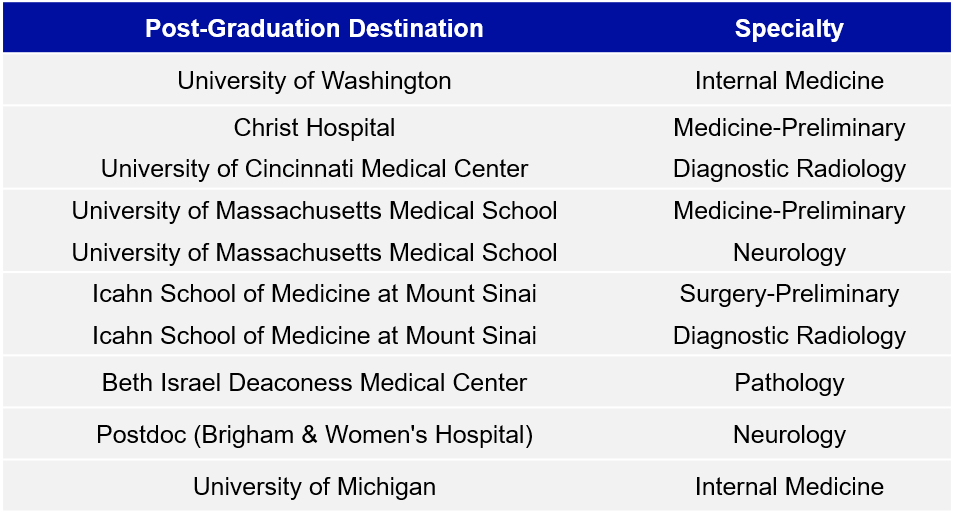
Task: Click the Specialty column header
Action: coord(789,28)
